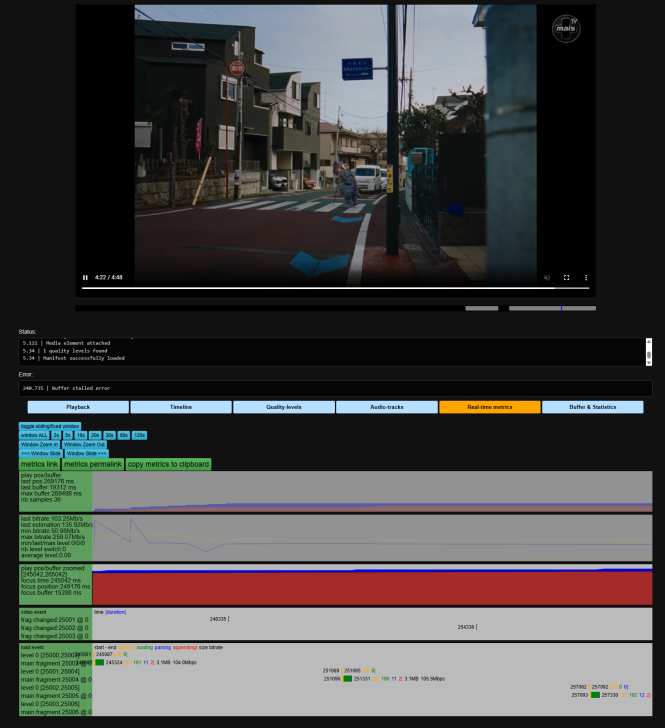Click the 'nb level switch:0' label

click(x=43, y=549)
